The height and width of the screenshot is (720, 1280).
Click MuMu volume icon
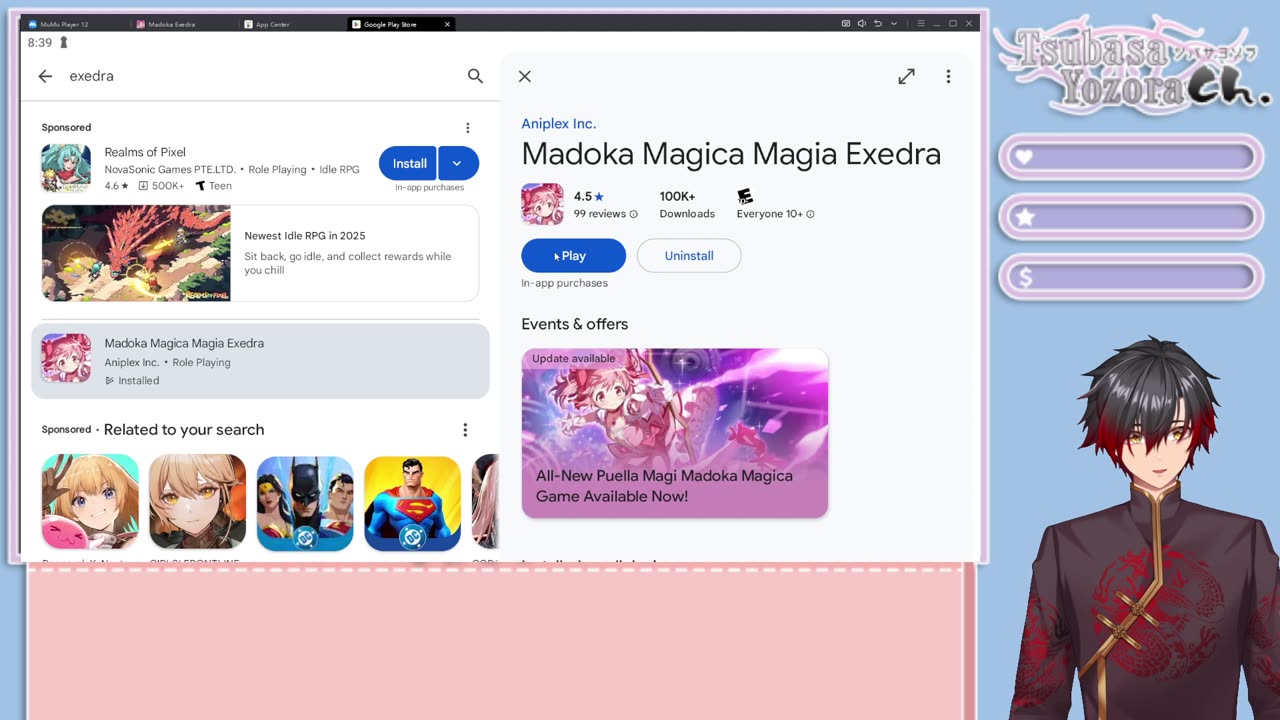point(862,24)
